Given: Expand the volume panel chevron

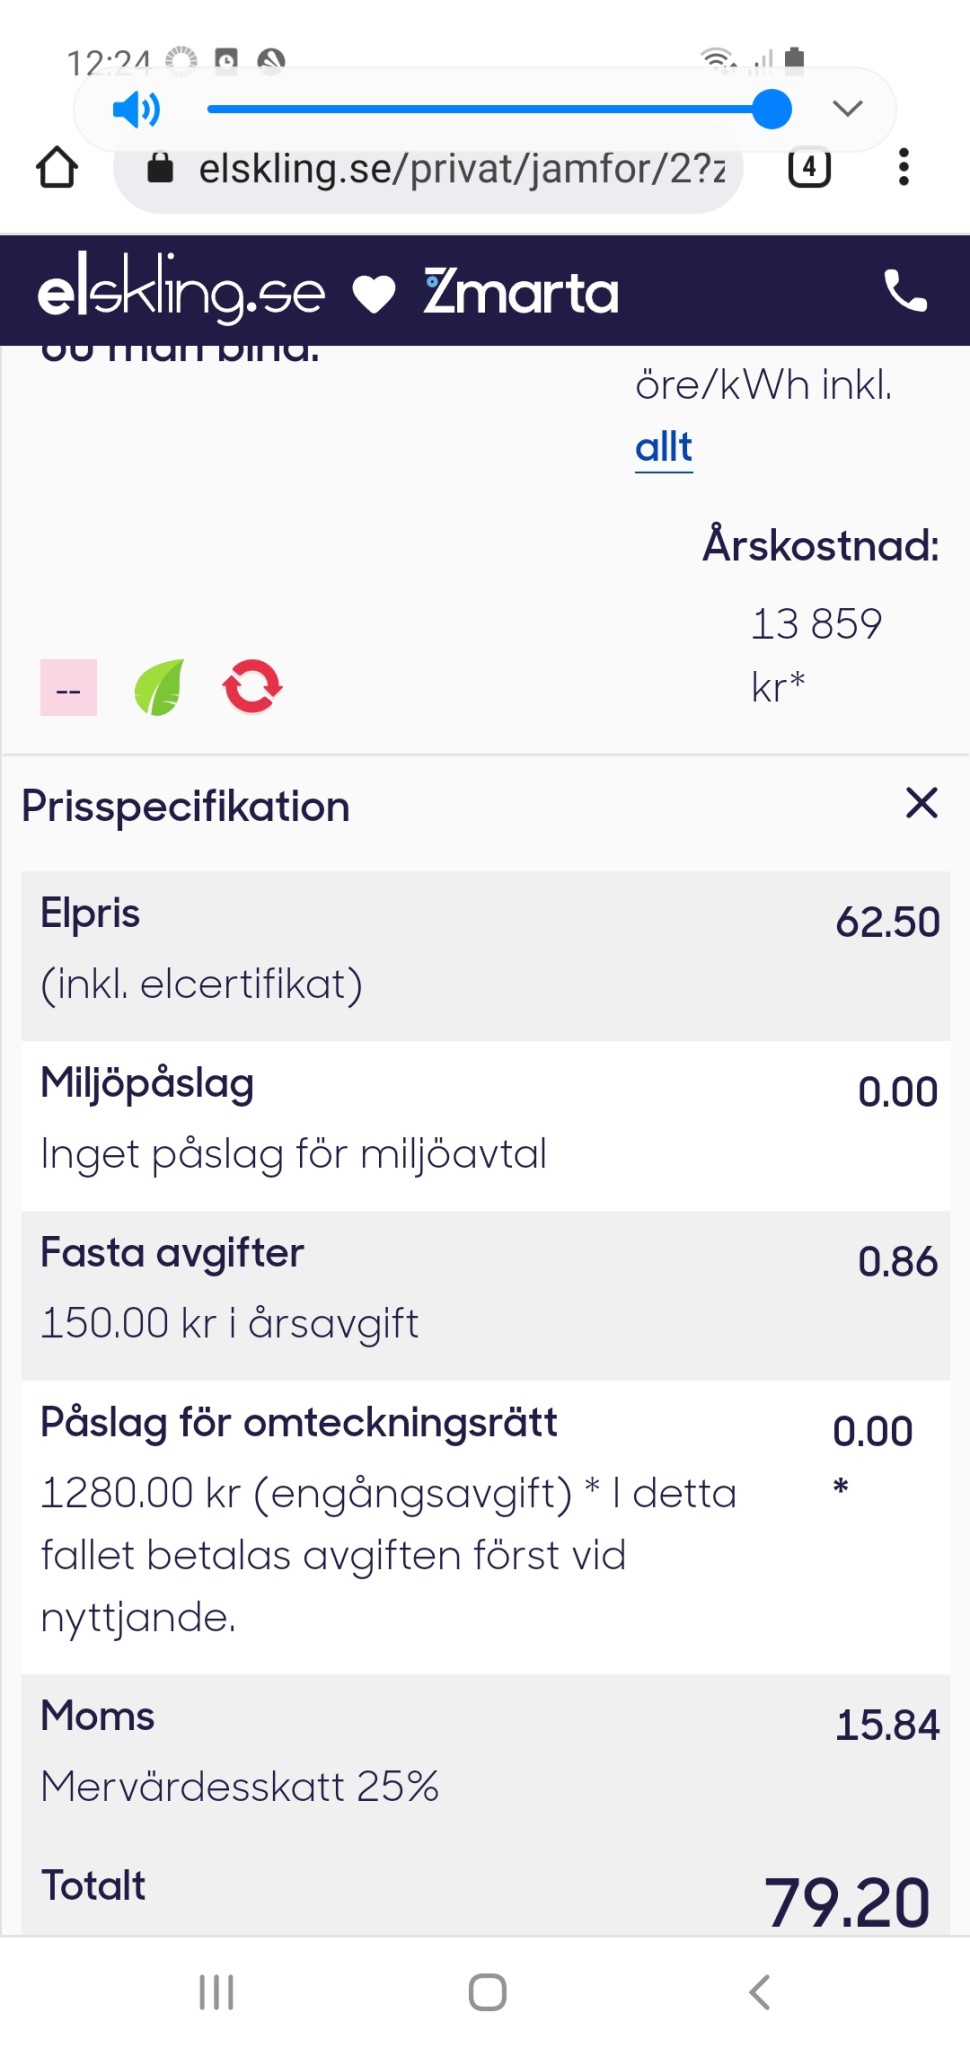Looking at the screenshot, I should (847, 109).
